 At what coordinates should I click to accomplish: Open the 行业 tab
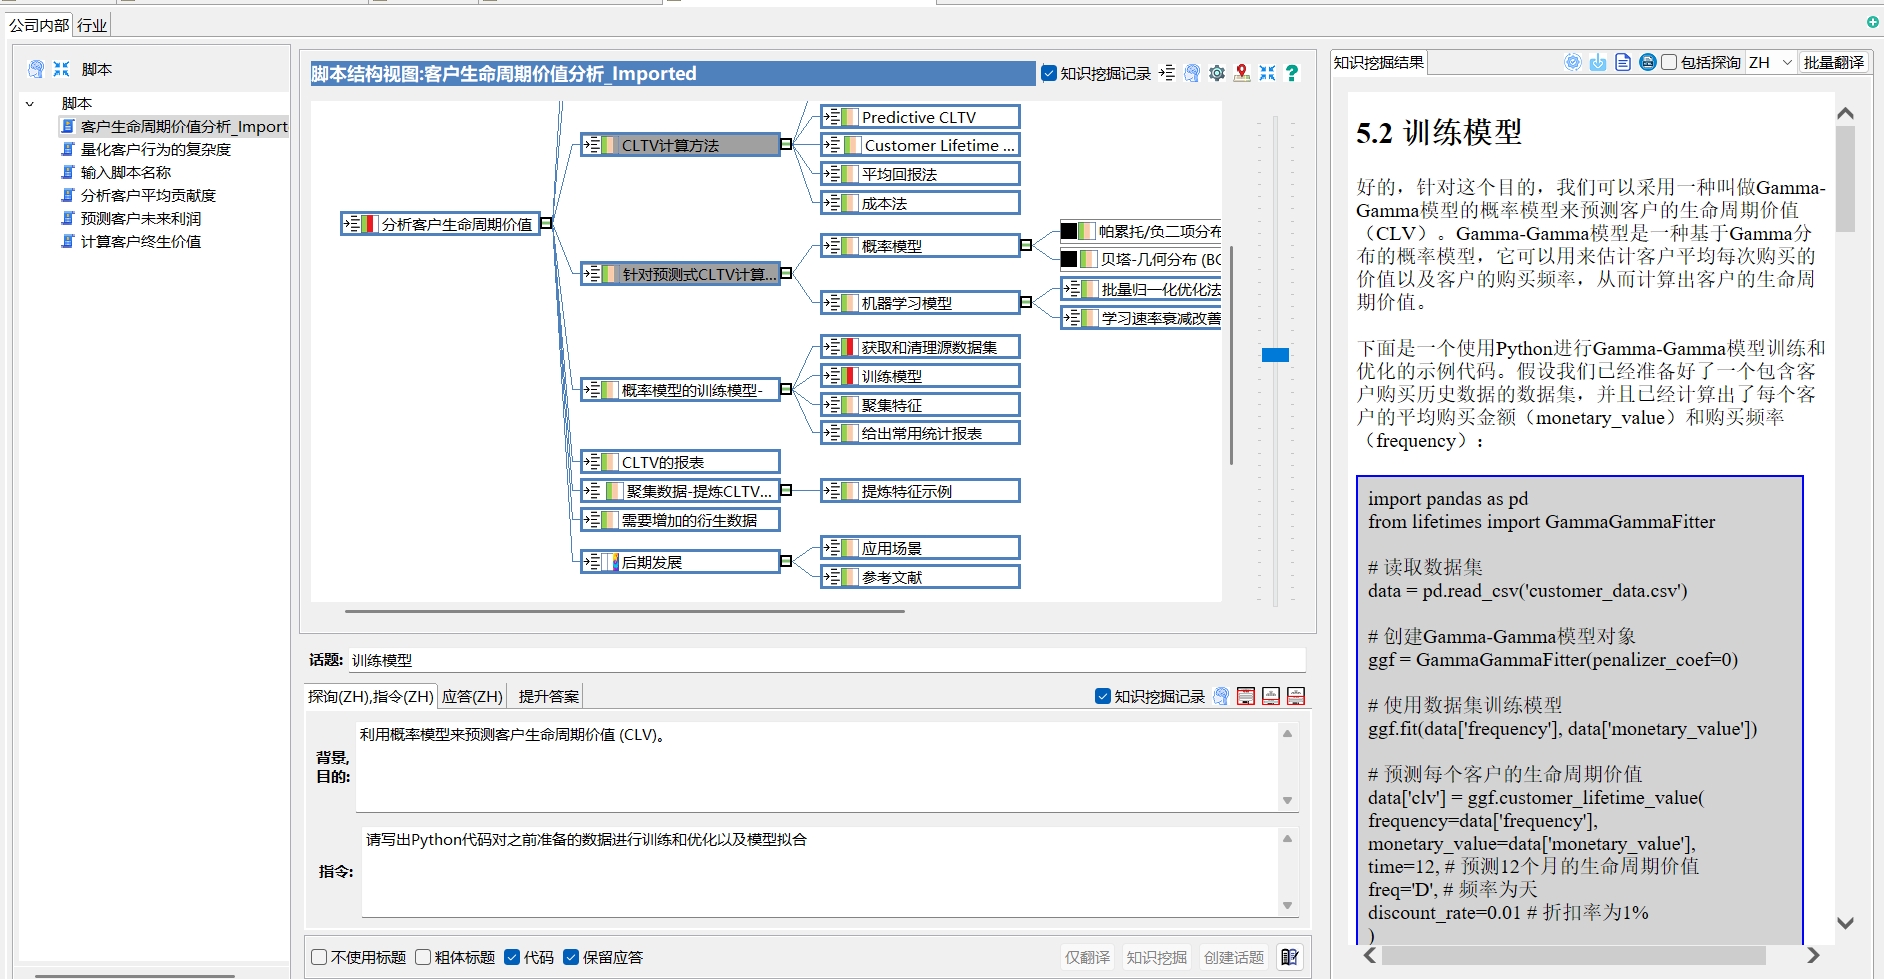pos(92,25)
